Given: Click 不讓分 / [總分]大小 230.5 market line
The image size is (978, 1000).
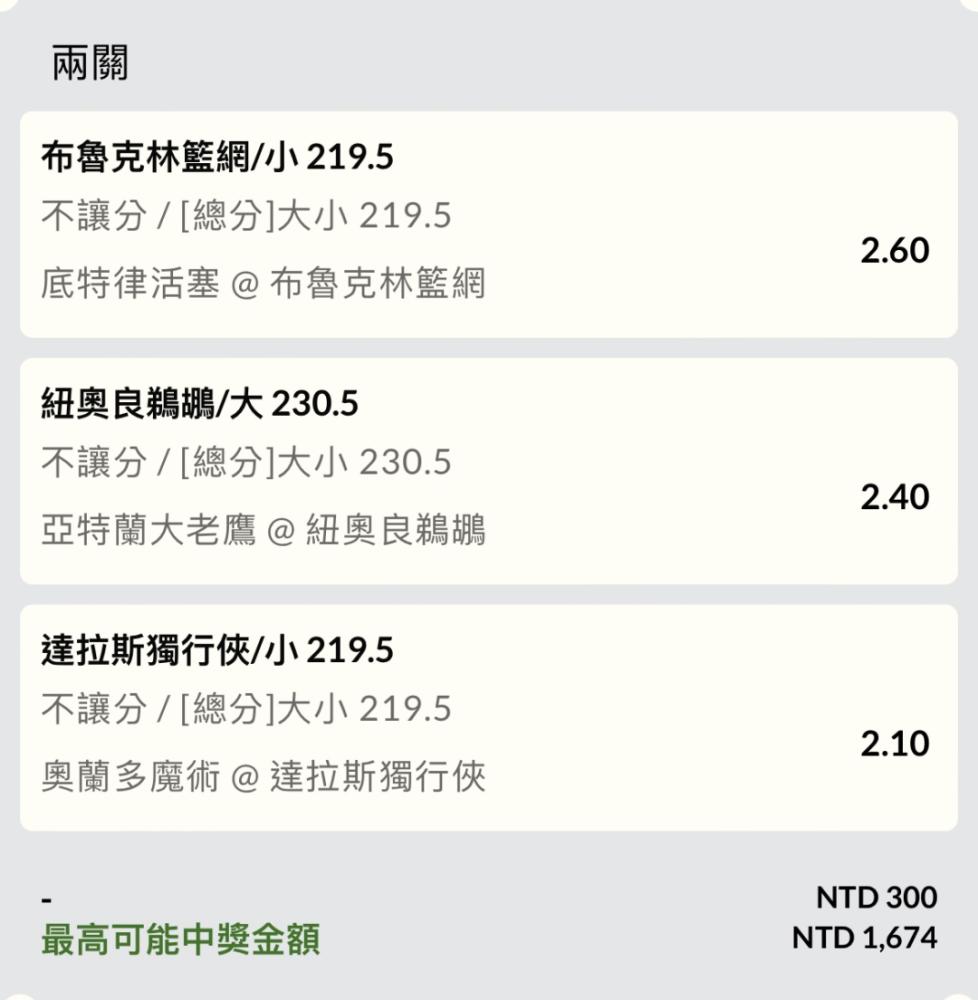Looking at the screenshot, I should (246, 462).
